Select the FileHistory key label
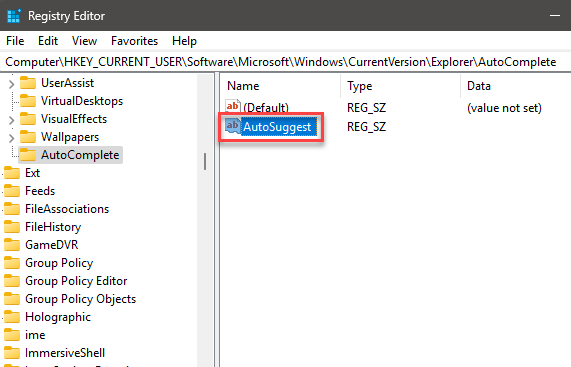 (53, 227)
